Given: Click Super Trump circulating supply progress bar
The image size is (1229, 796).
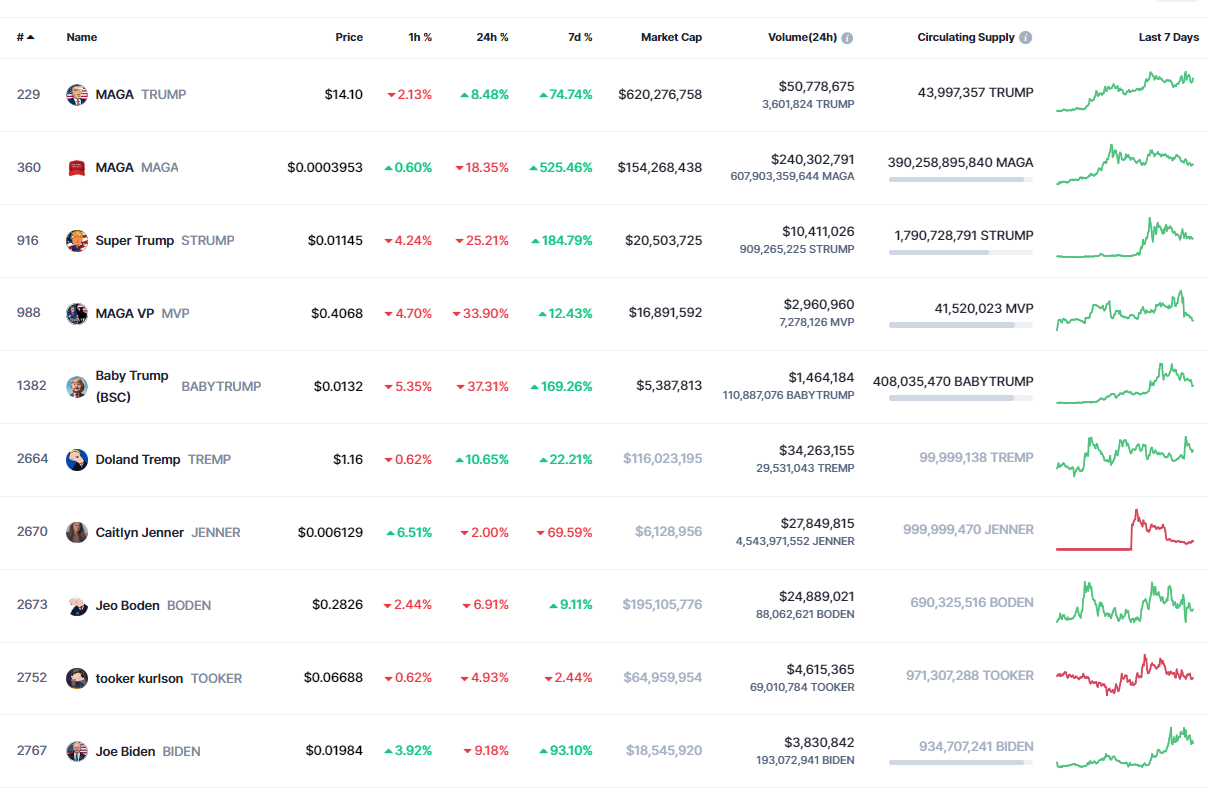Looking at the screenshot, I should (x=961, y=252).
